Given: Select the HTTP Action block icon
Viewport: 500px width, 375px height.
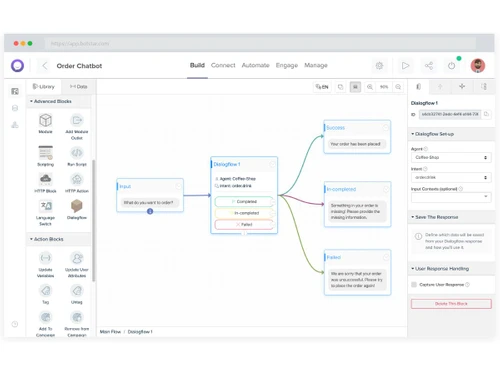Looking at the screenshot, I should pyautogui.click(x=77, y=179).
